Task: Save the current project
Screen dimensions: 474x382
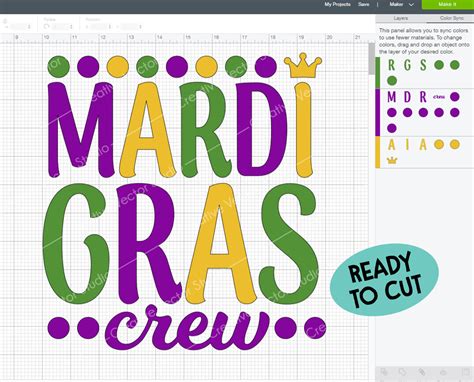Action: [364, 4]
